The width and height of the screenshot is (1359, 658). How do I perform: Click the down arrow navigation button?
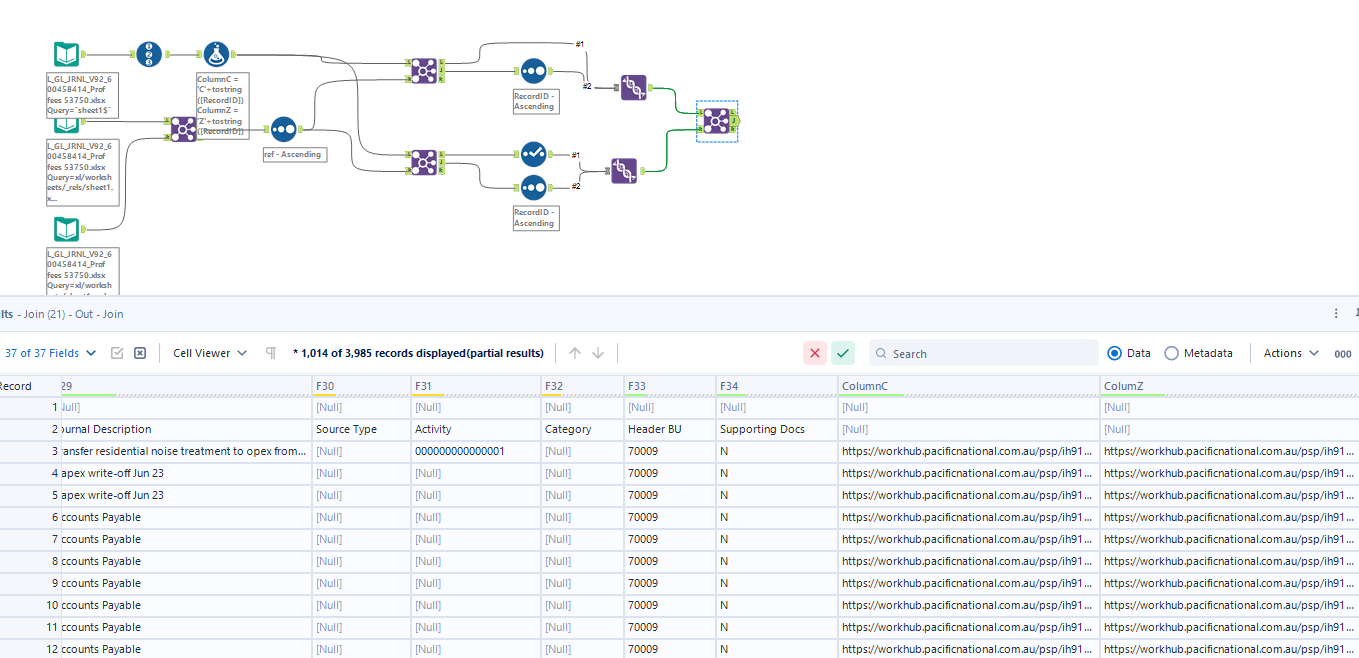[x=596, y=352]
